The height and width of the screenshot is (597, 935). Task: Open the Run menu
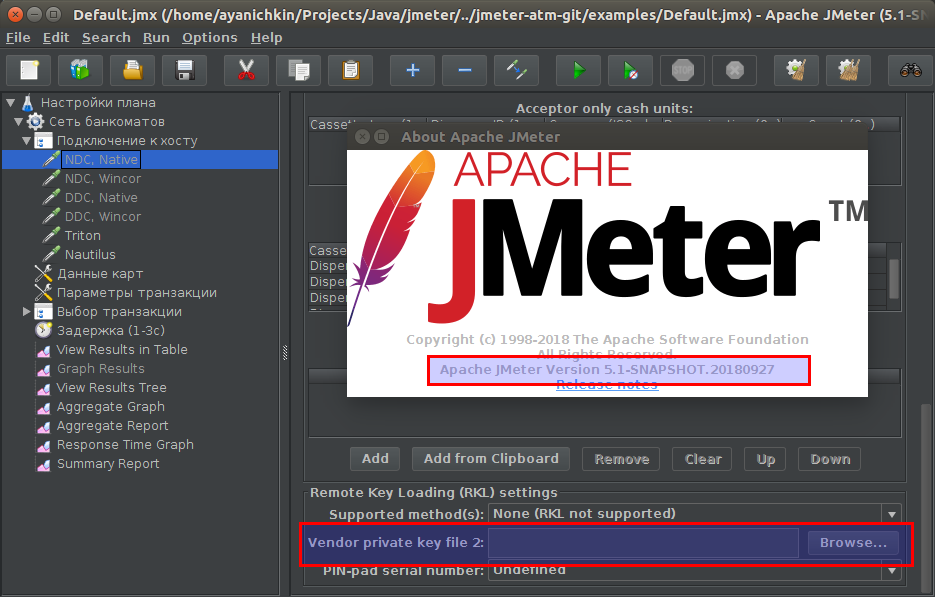point(156,38)
